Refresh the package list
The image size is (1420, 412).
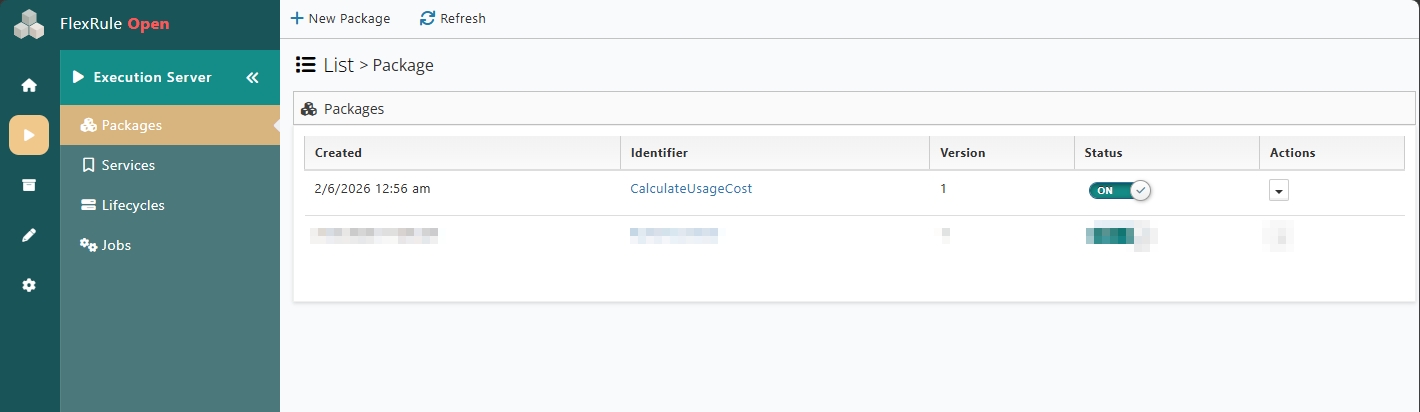tap(453, 18)
